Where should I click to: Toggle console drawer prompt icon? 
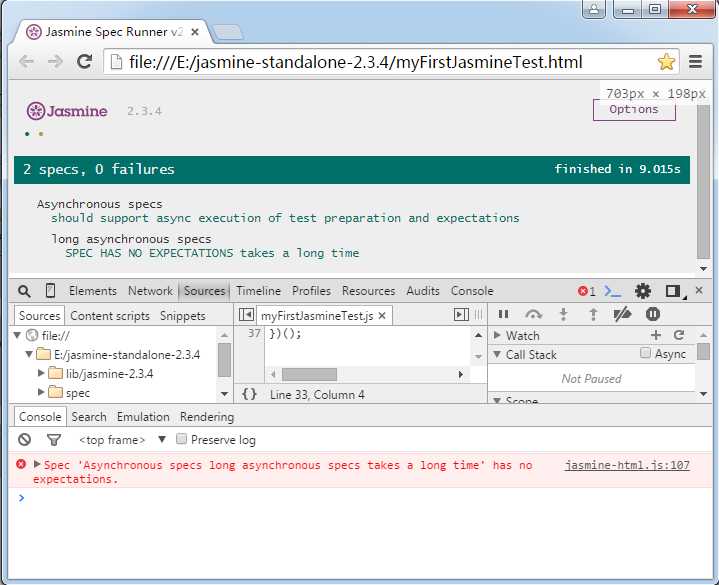[x=612, y=291]
